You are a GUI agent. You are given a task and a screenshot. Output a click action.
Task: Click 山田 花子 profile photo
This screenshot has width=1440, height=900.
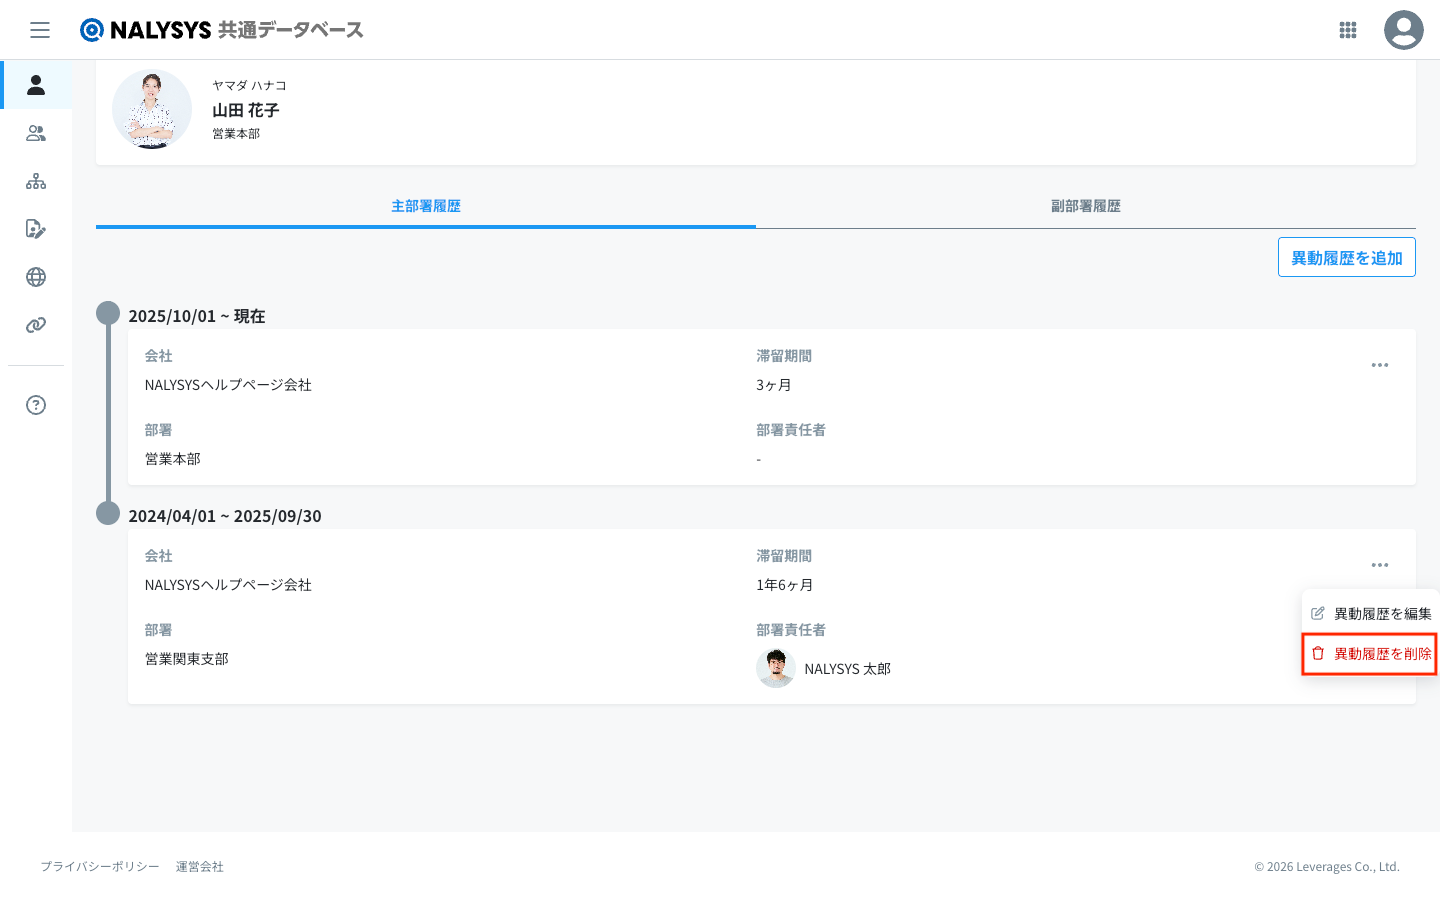click(152, 109)
